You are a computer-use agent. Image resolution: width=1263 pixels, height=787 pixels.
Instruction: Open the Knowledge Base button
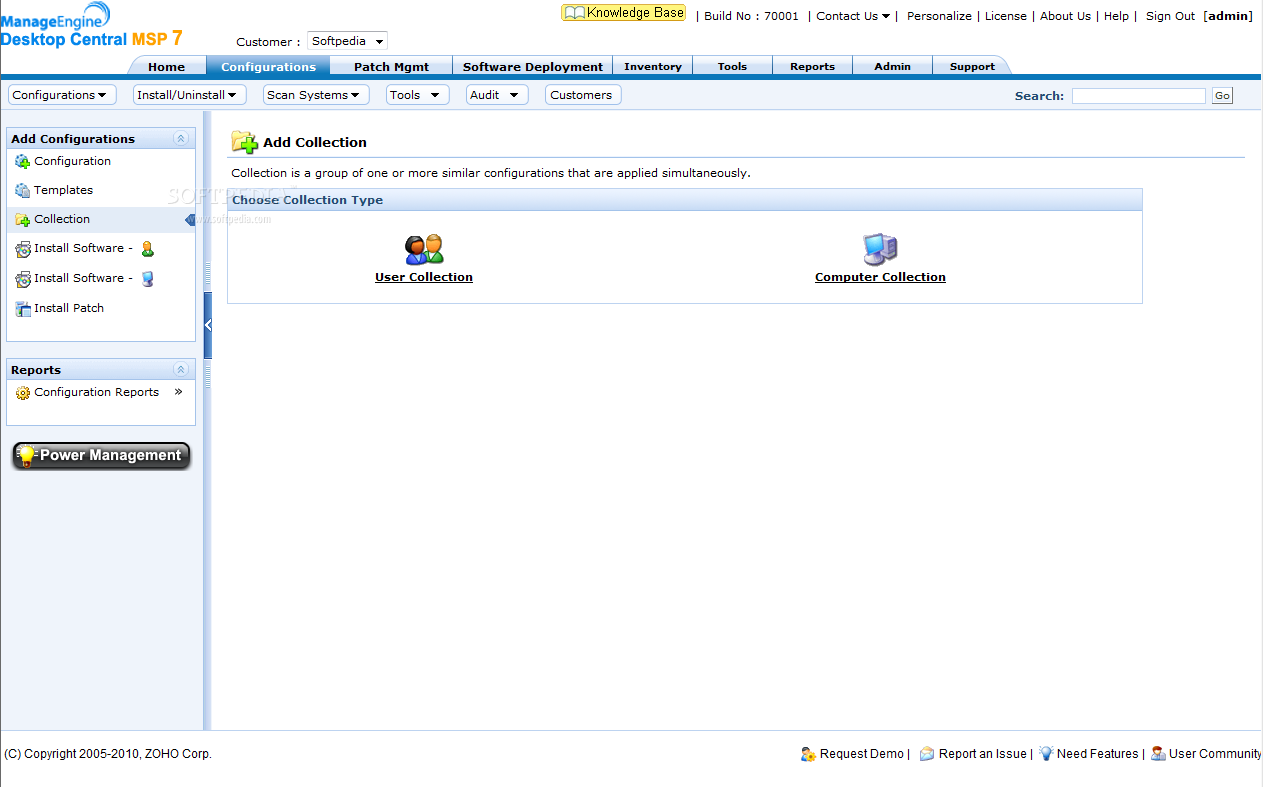click(x=624, y=13)
